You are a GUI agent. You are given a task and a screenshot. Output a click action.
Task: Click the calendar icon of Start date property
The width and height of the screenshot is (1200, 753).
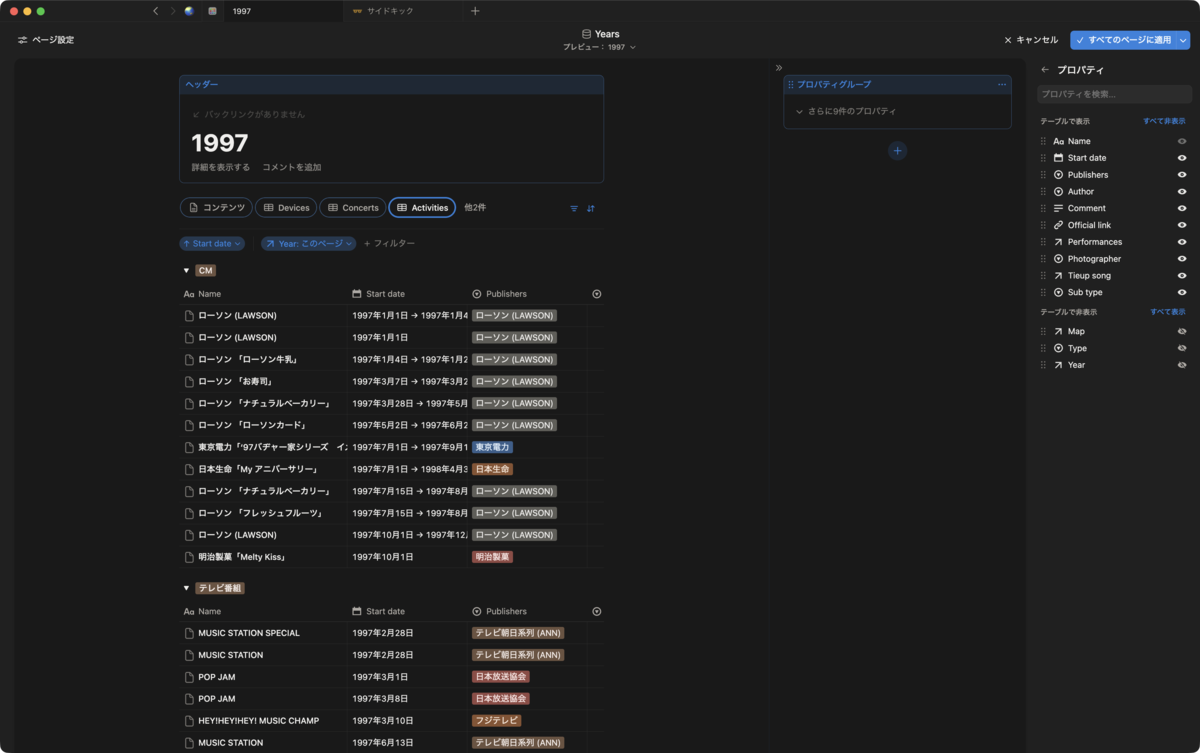(1058, 158)
